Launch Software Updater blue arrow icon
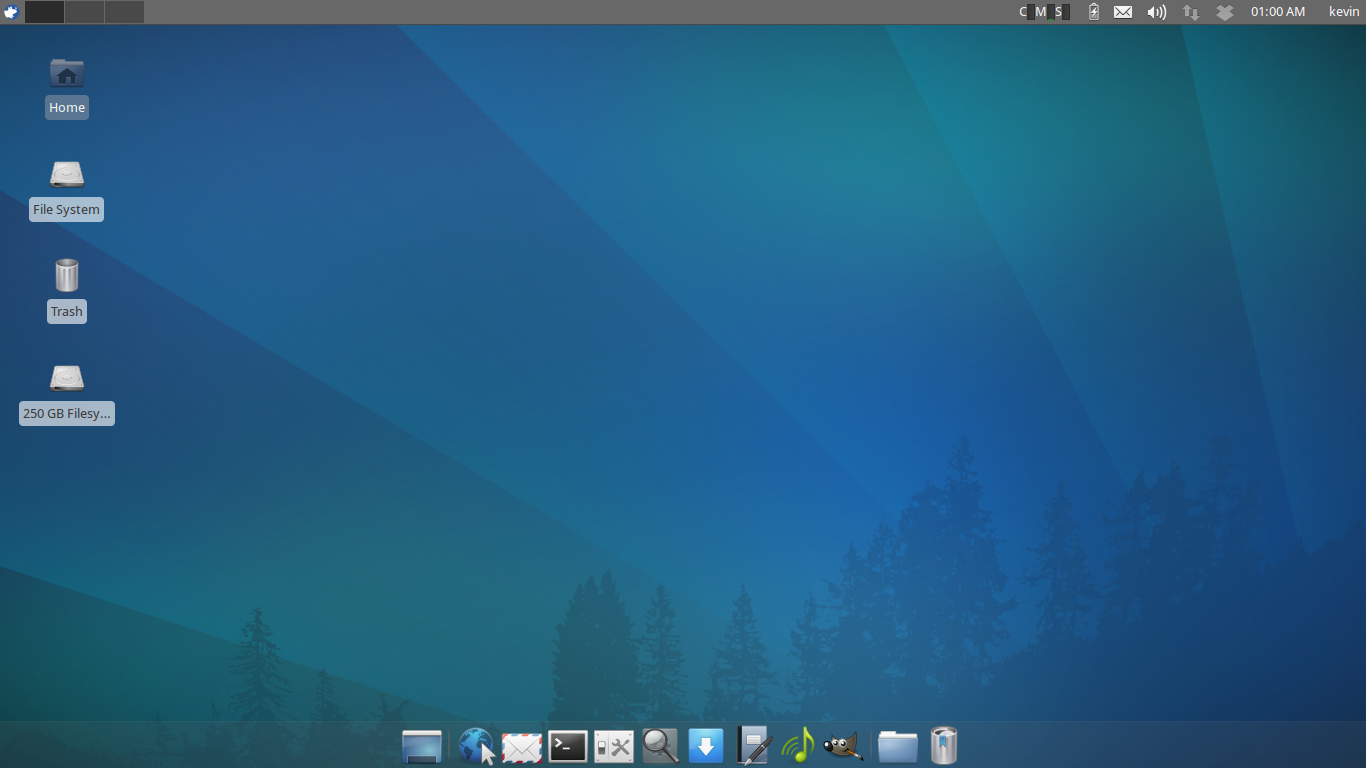Image resolution: width=1366 pixels, height=768 pixels. tap(706, 745)
